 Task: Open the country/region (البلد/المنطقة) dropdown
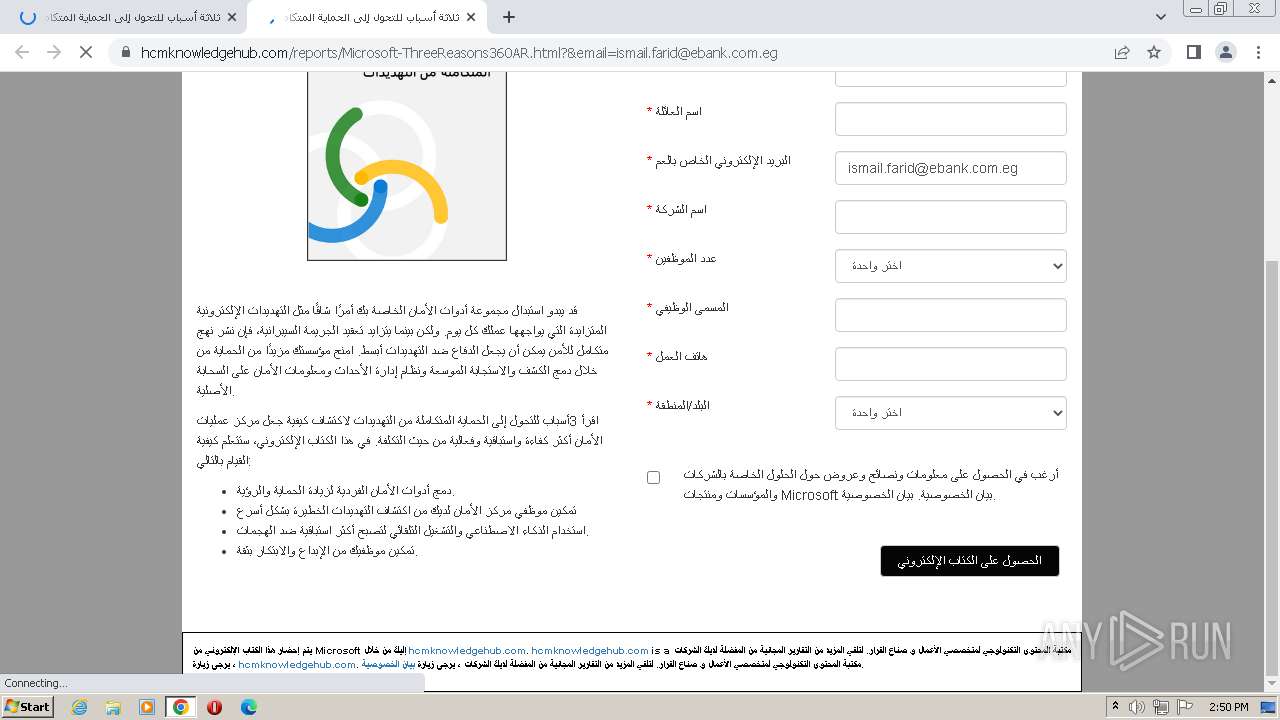pos(951,413)
